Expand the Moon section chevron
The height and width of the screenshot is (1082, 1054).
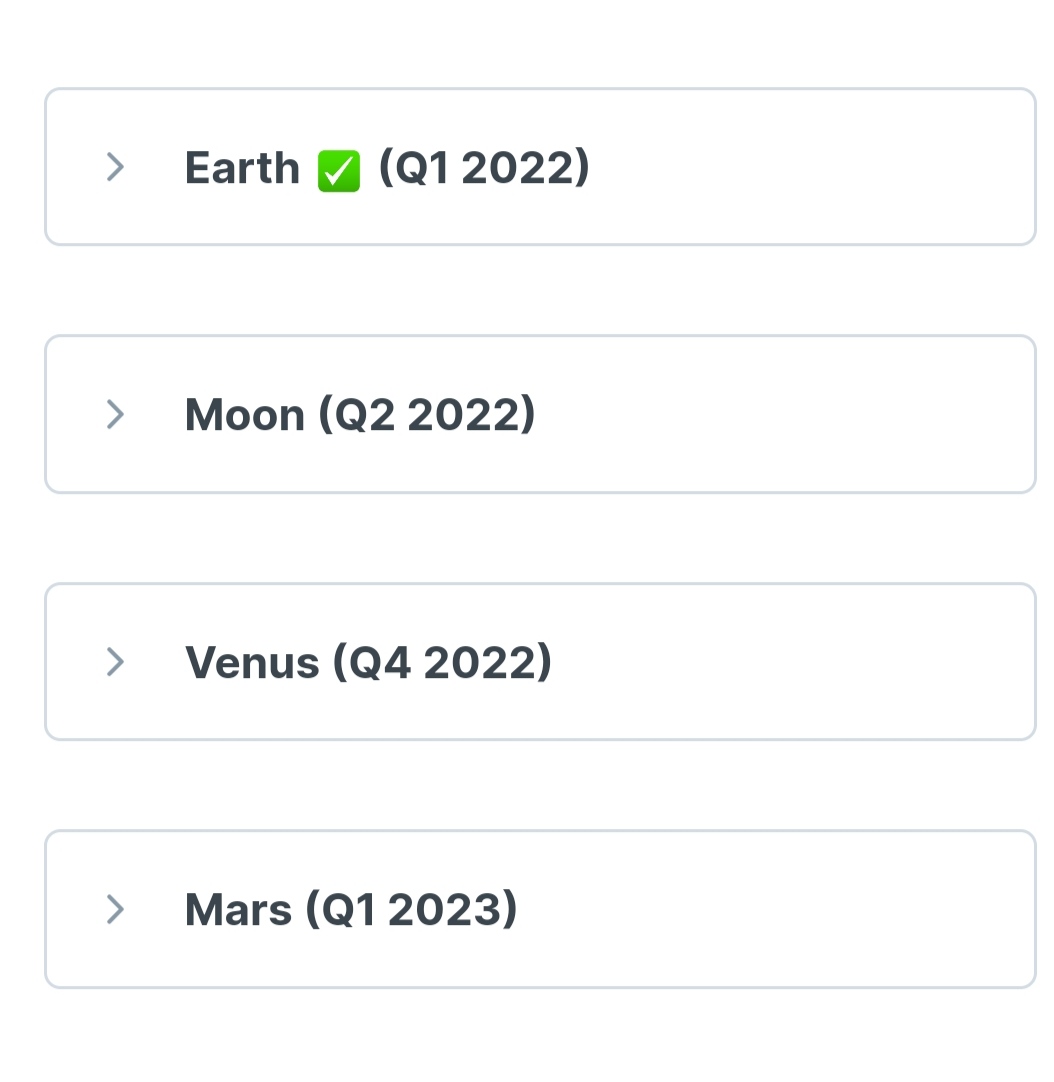pos(115,414)
